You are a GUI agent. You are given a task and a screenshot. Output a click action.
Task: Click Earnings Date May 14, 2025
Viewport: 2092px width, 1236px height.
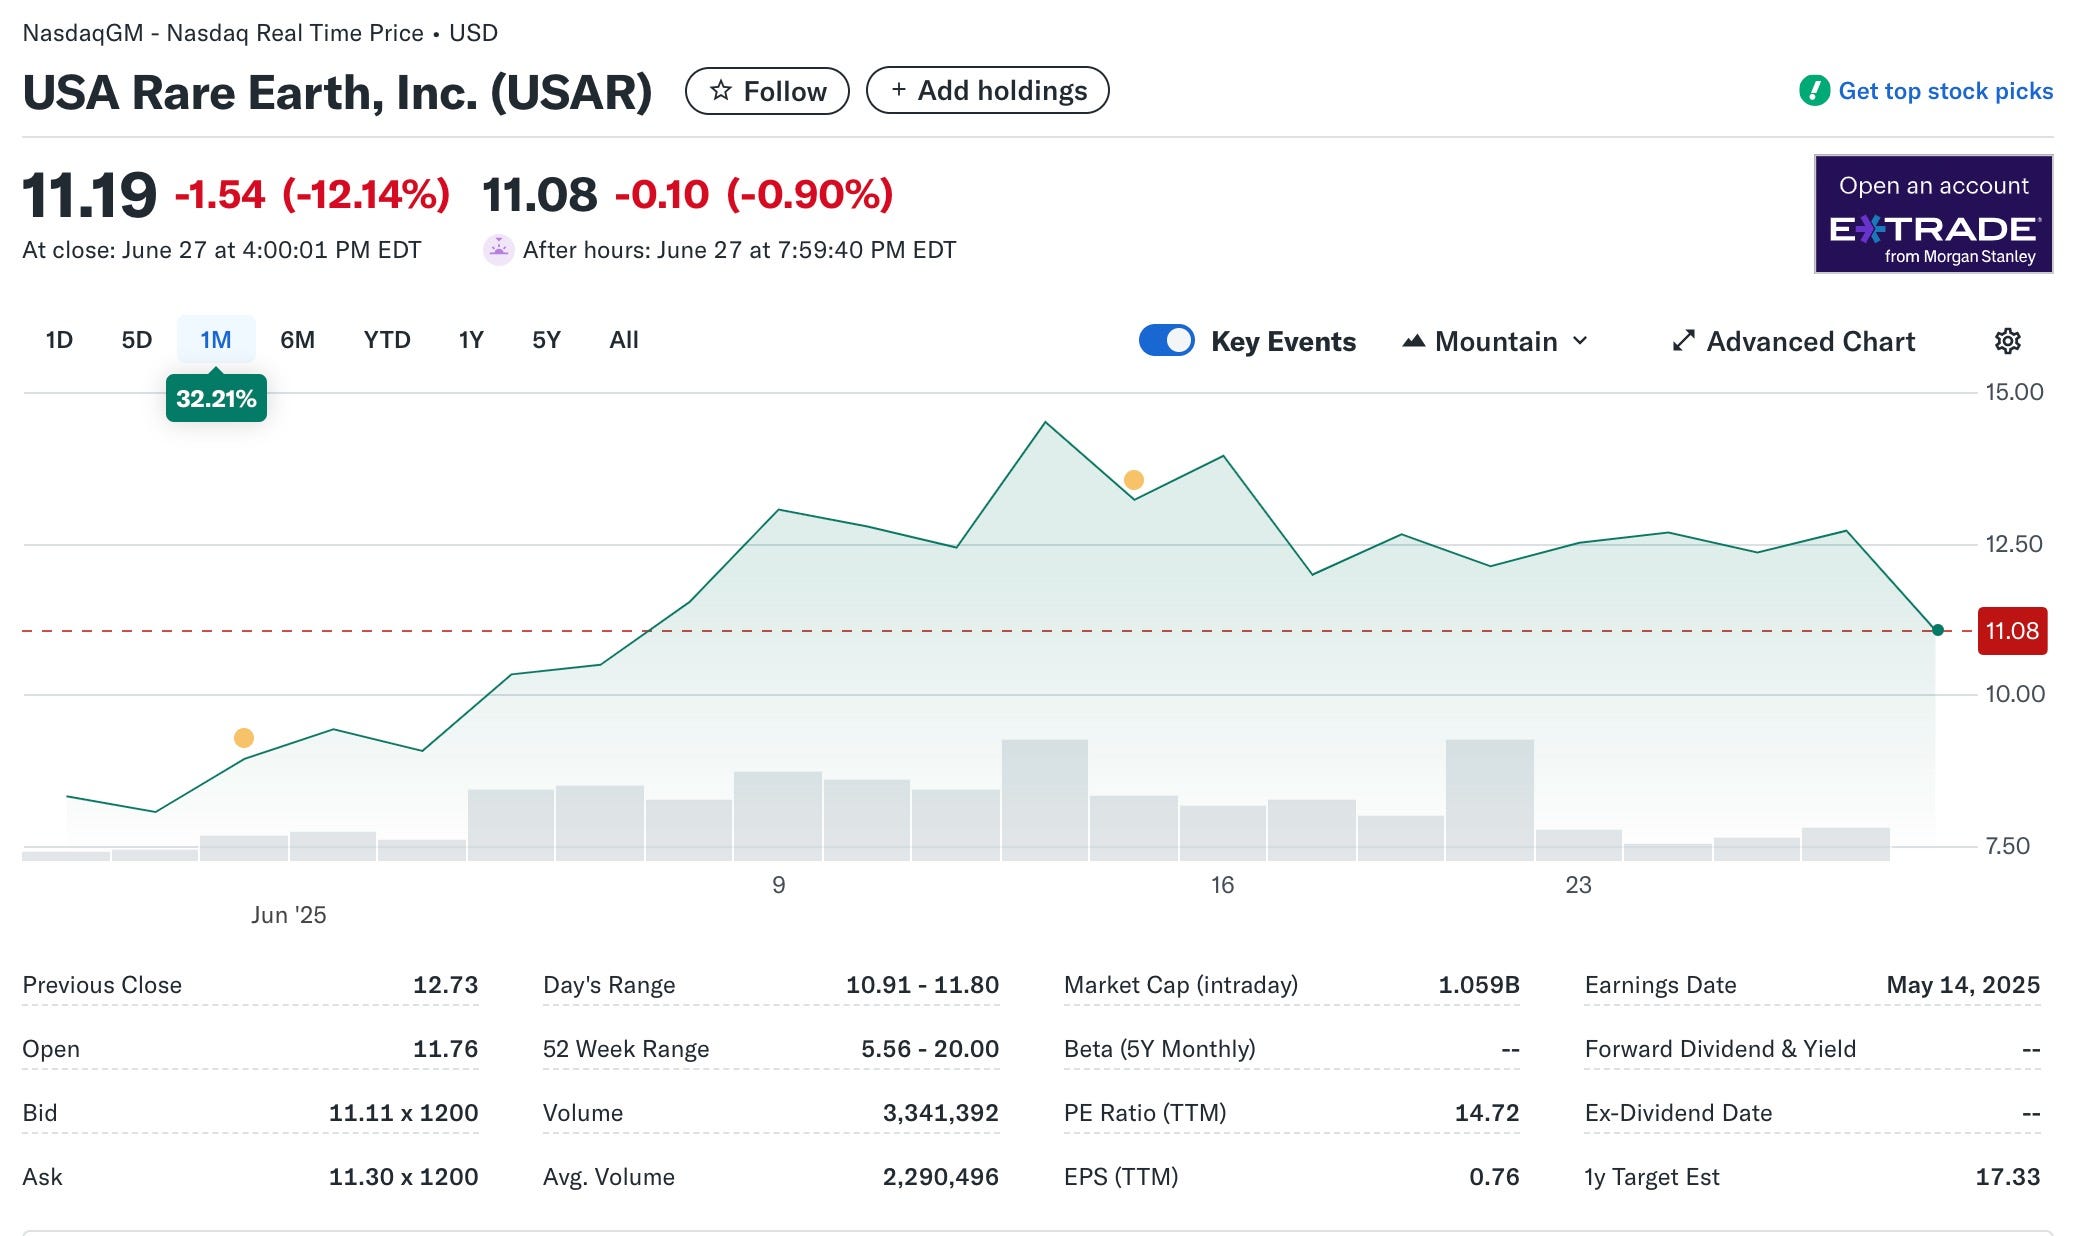[1963, 985]
